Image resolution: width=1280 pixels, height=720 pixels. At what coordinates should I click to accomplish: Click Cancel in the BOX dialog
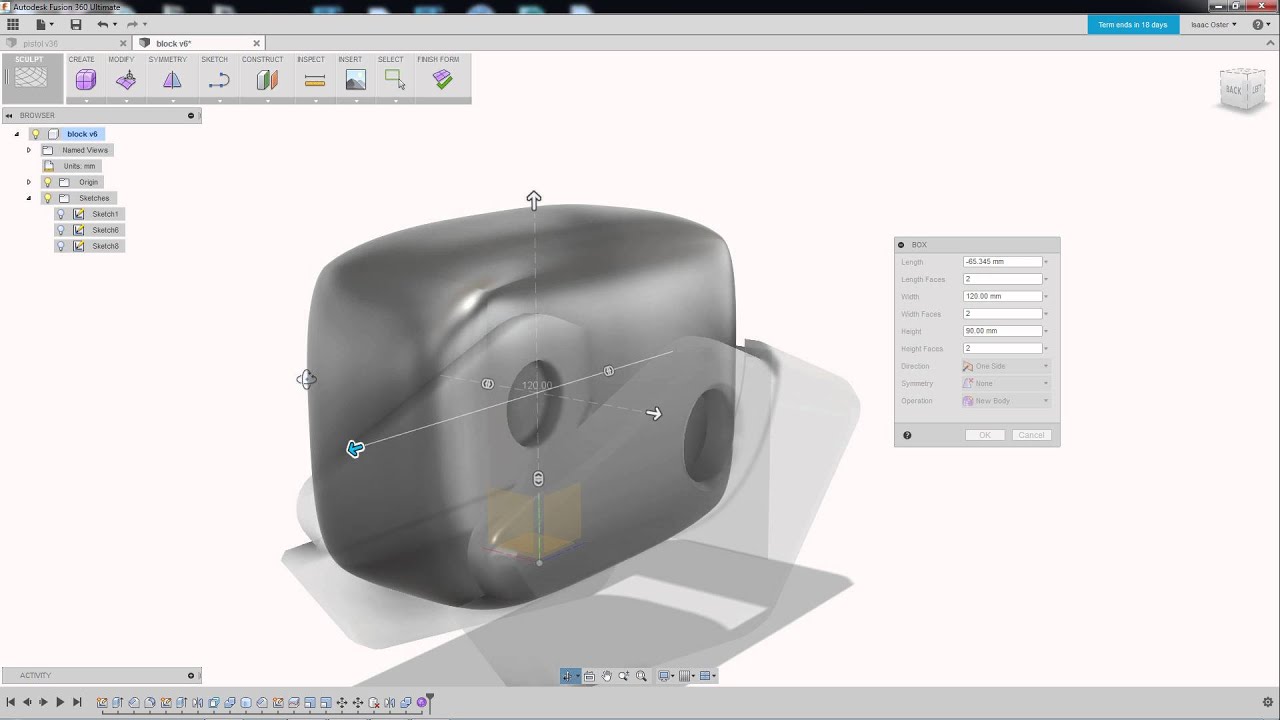[1031, 435]
